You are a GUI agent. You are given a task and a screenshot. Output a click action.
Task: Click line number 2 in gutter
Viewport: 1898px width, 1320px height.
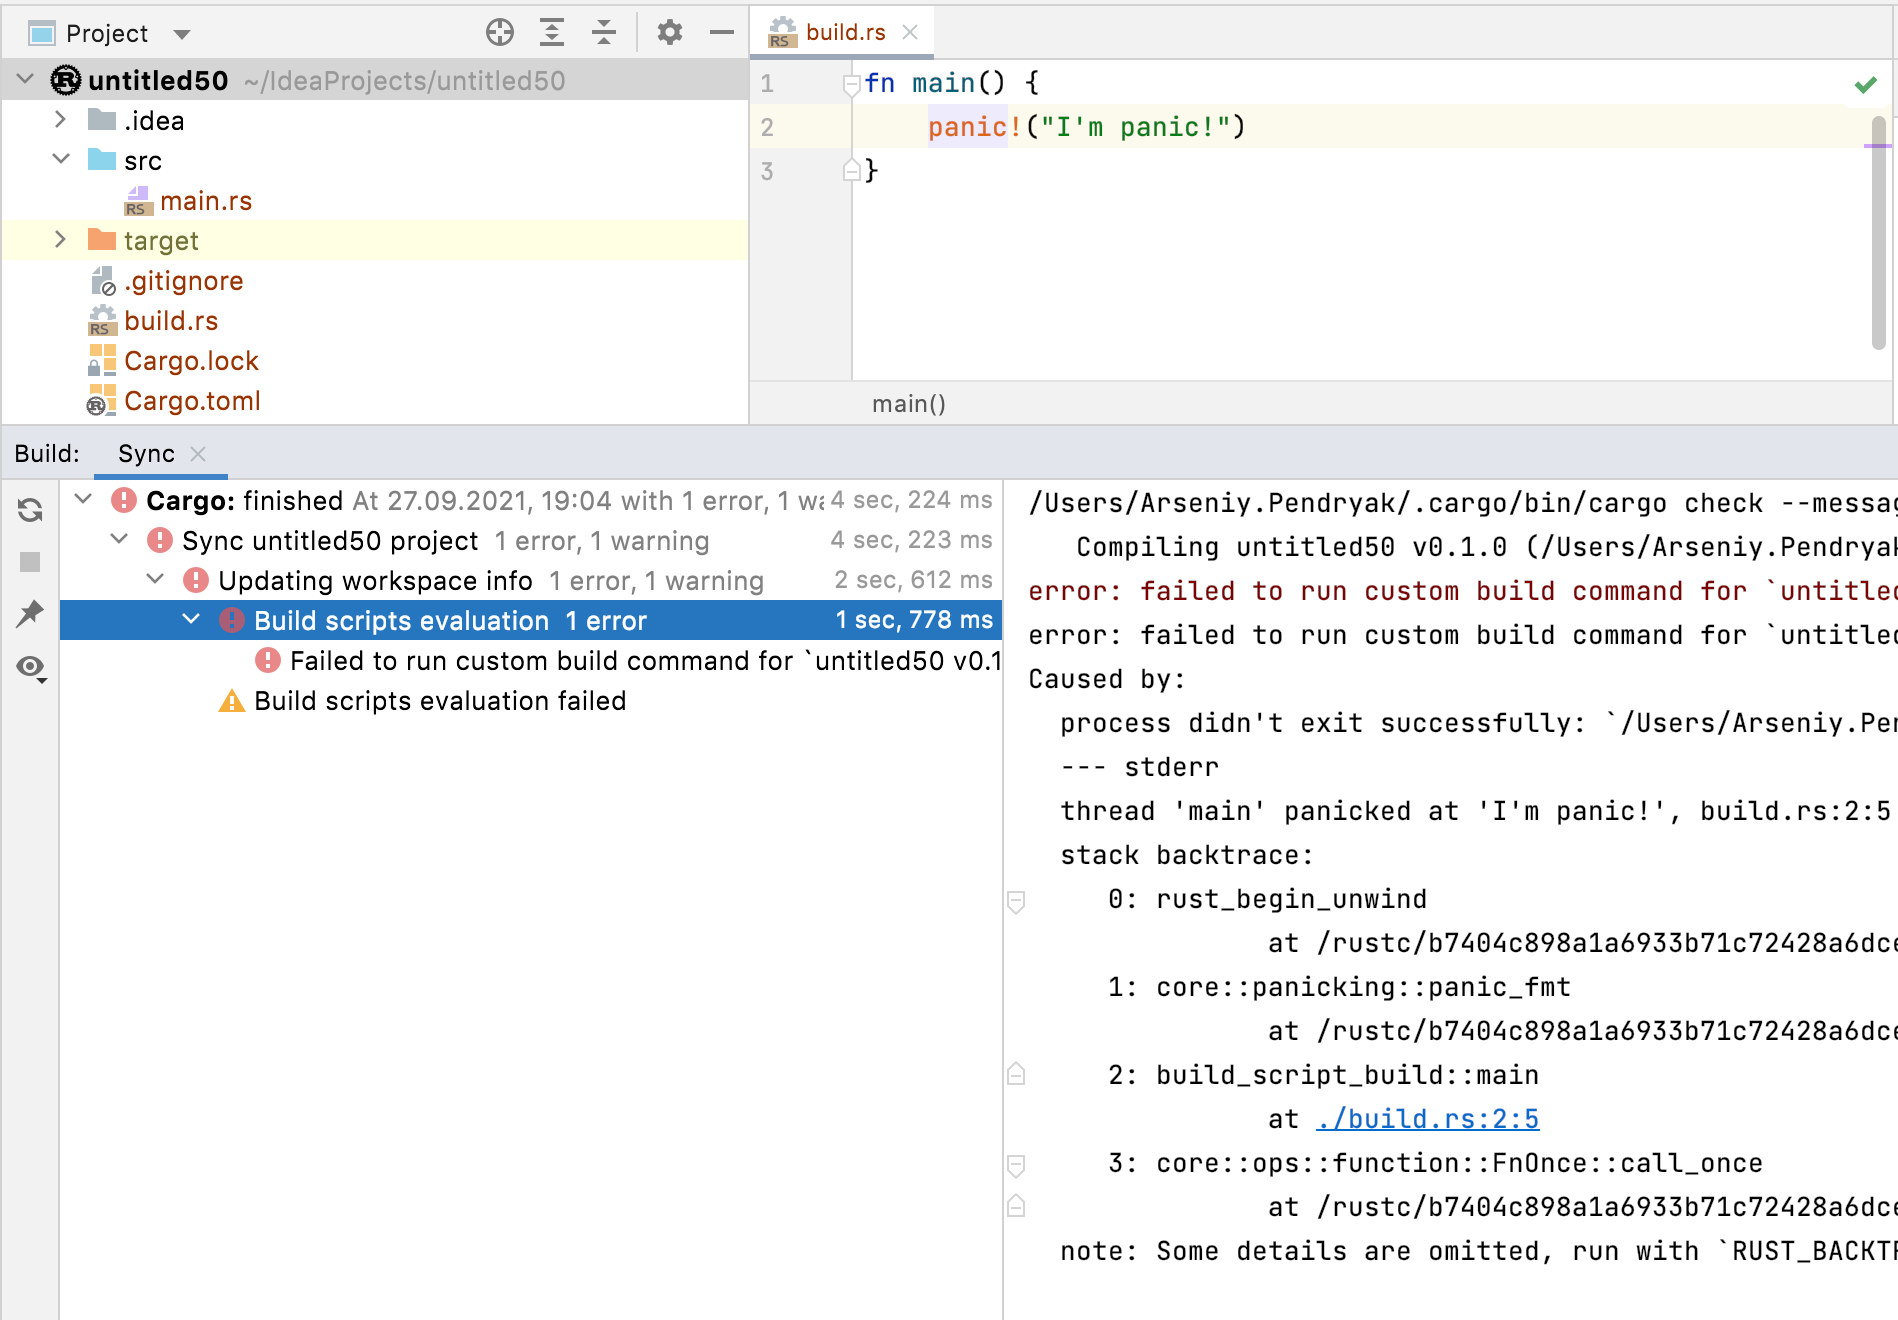pos(767,127)
